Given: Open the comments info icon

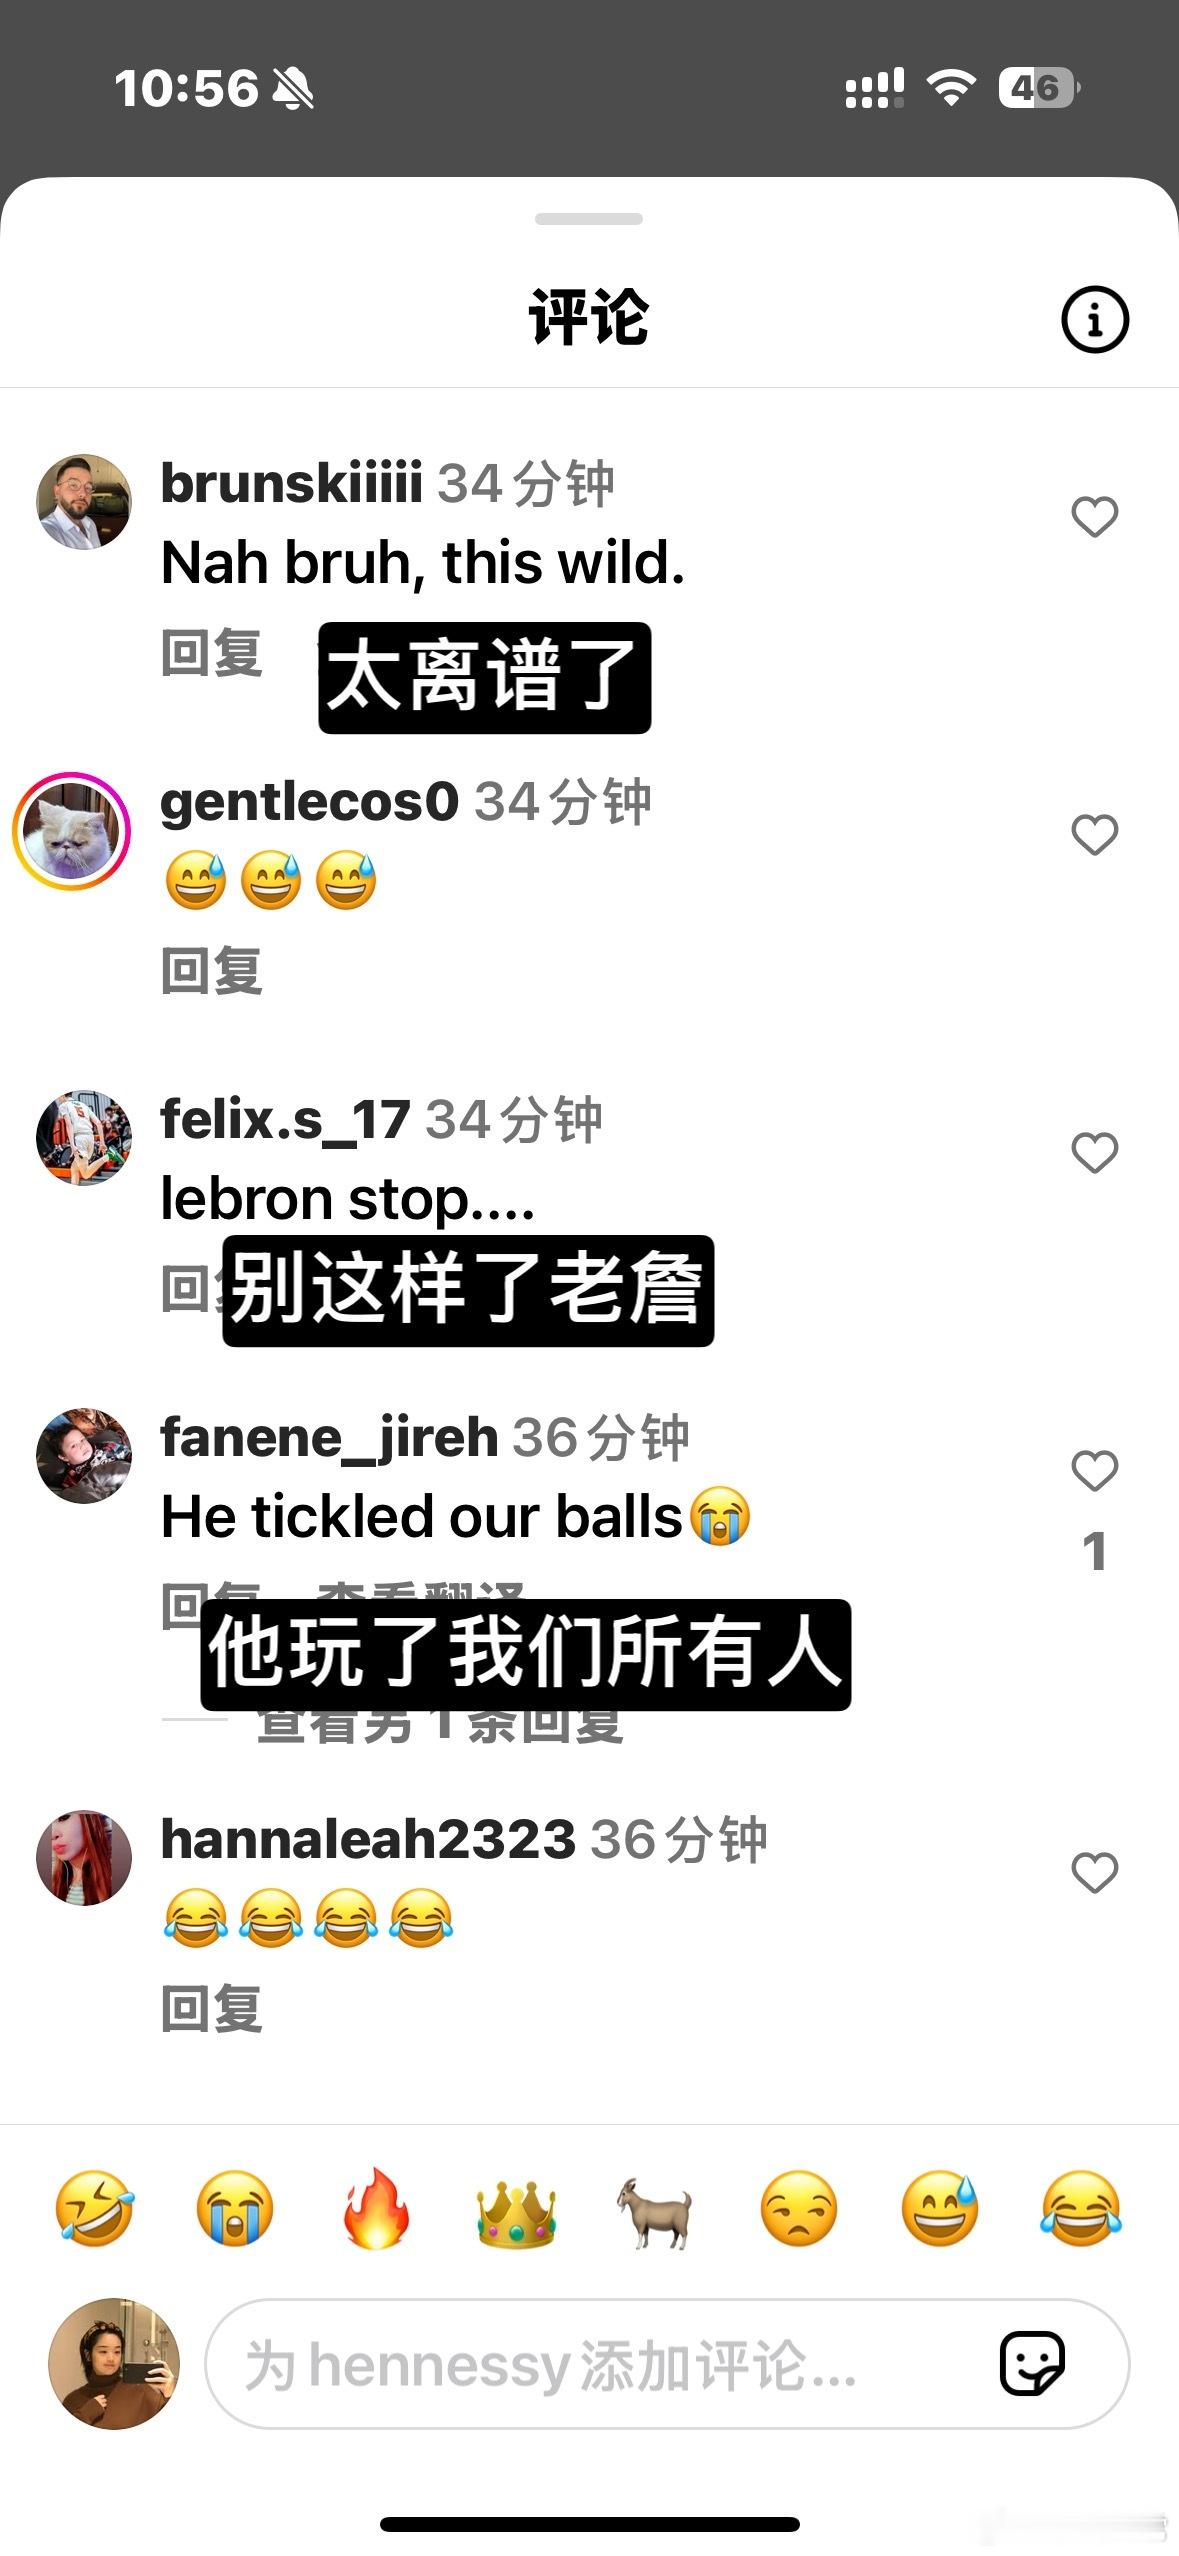Looking at the screenshot, I should [x=1094, y=320].
